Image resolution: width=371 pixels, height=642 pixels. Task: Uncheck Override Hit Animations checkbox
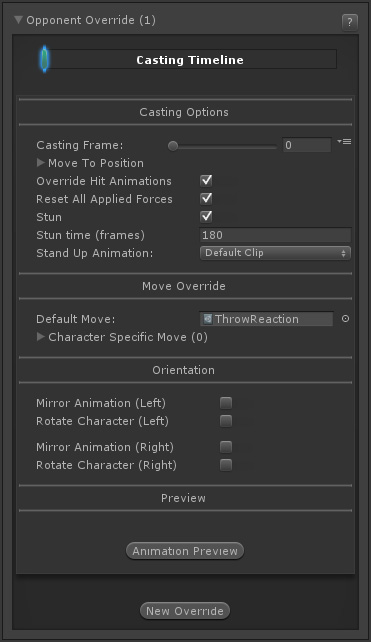tap(206, 181)
